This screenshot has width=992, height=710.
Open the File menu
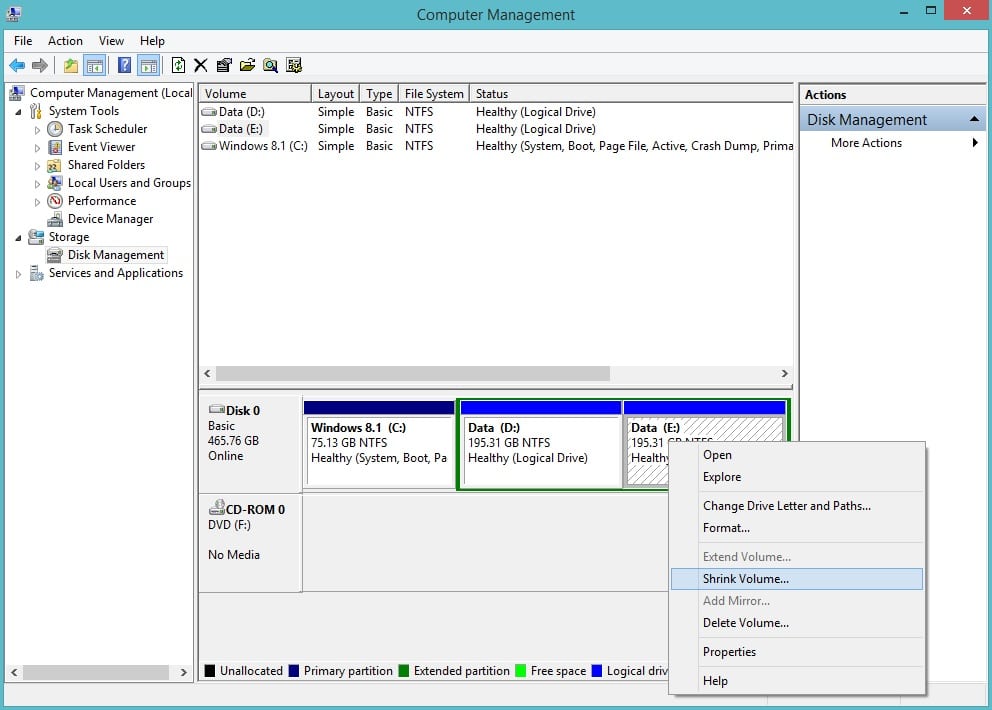point(23,40)
